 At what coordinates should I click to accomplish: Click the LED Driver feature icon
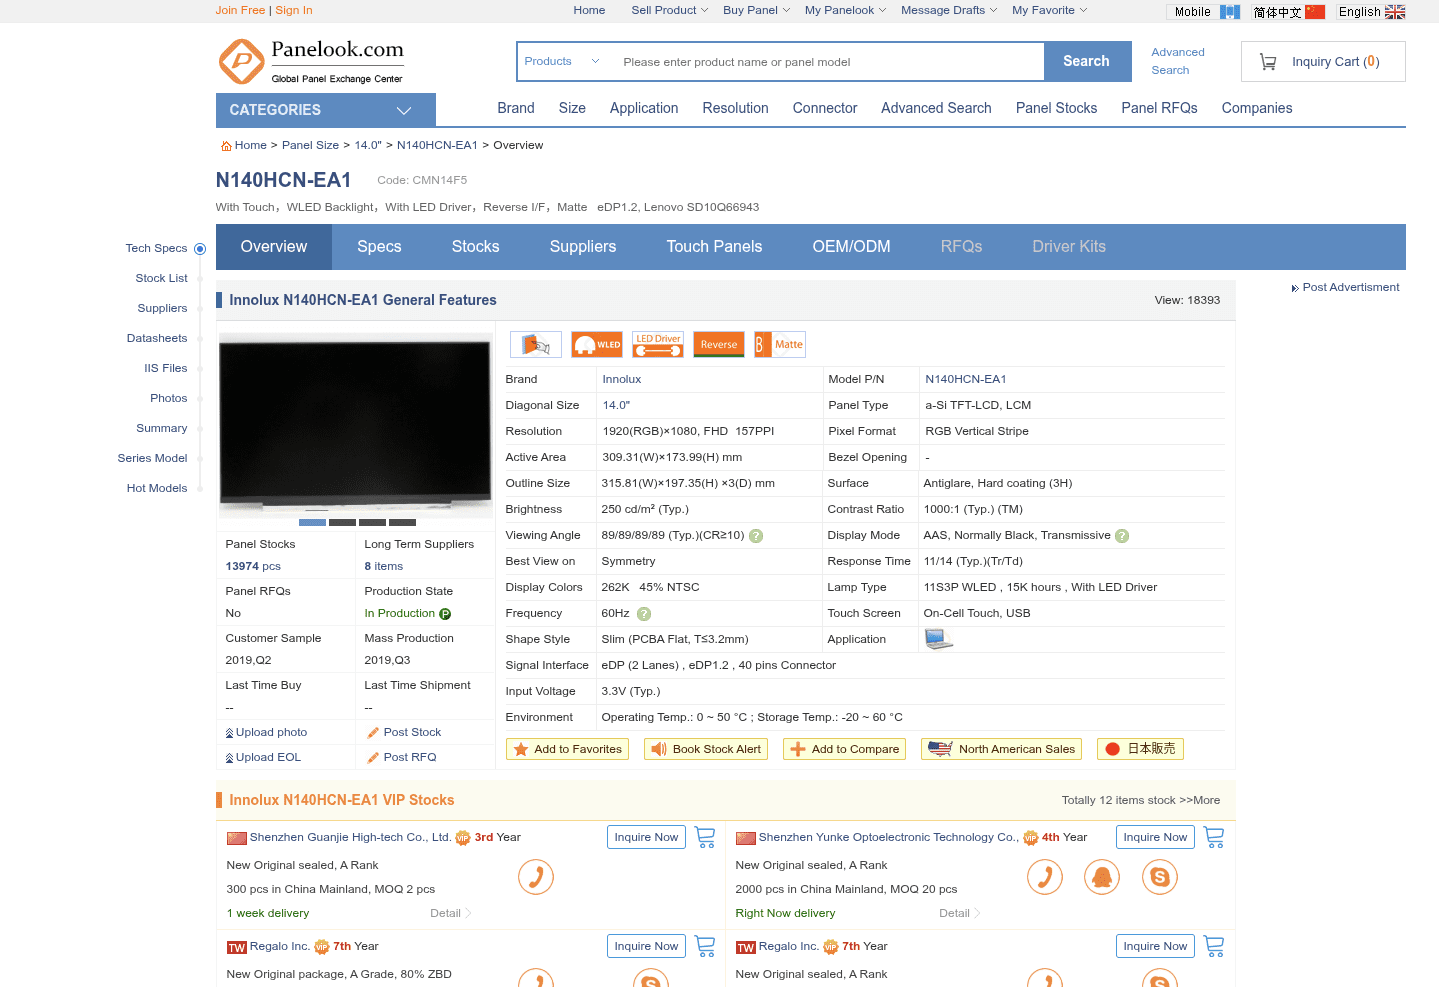click(658, 344)
